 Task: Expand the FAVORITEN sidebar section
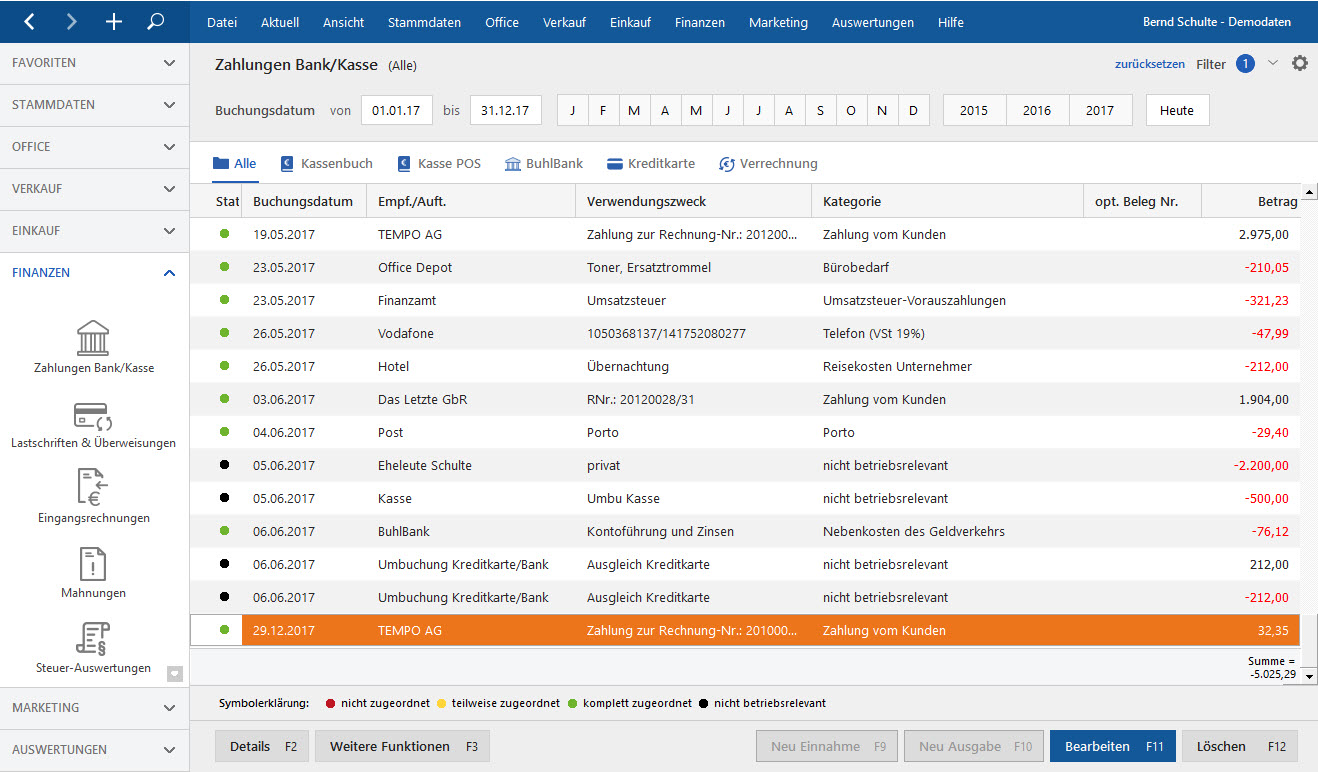point(94,63)
